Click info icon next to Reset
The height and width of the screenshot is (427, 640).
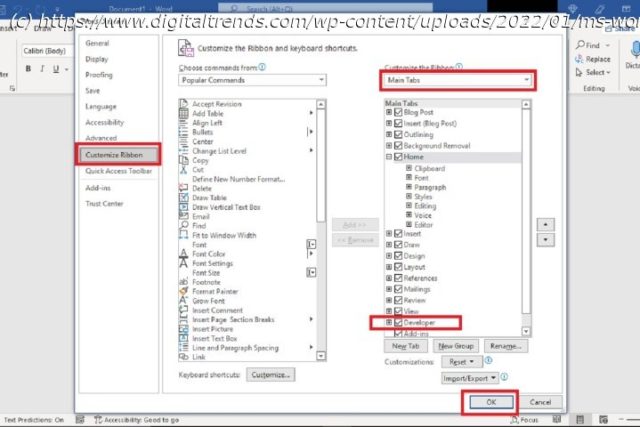[x=488, y=360]
